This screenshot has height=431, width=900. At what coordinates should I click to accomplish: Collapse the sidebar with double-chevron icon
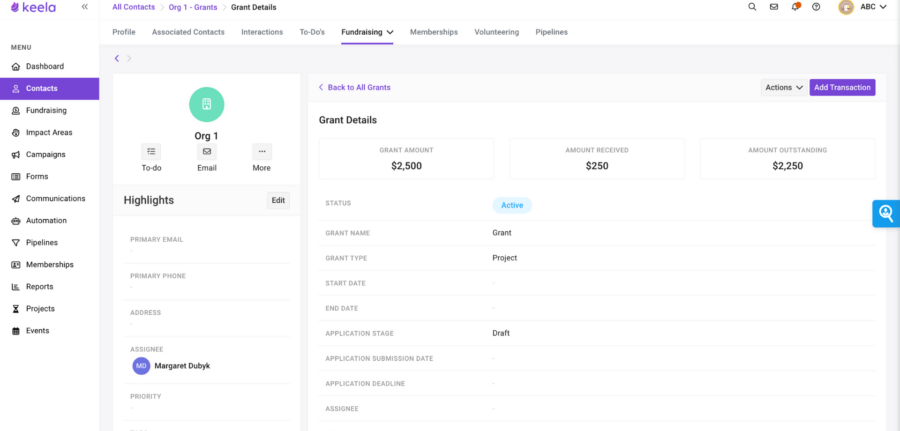tap(85, 7)
